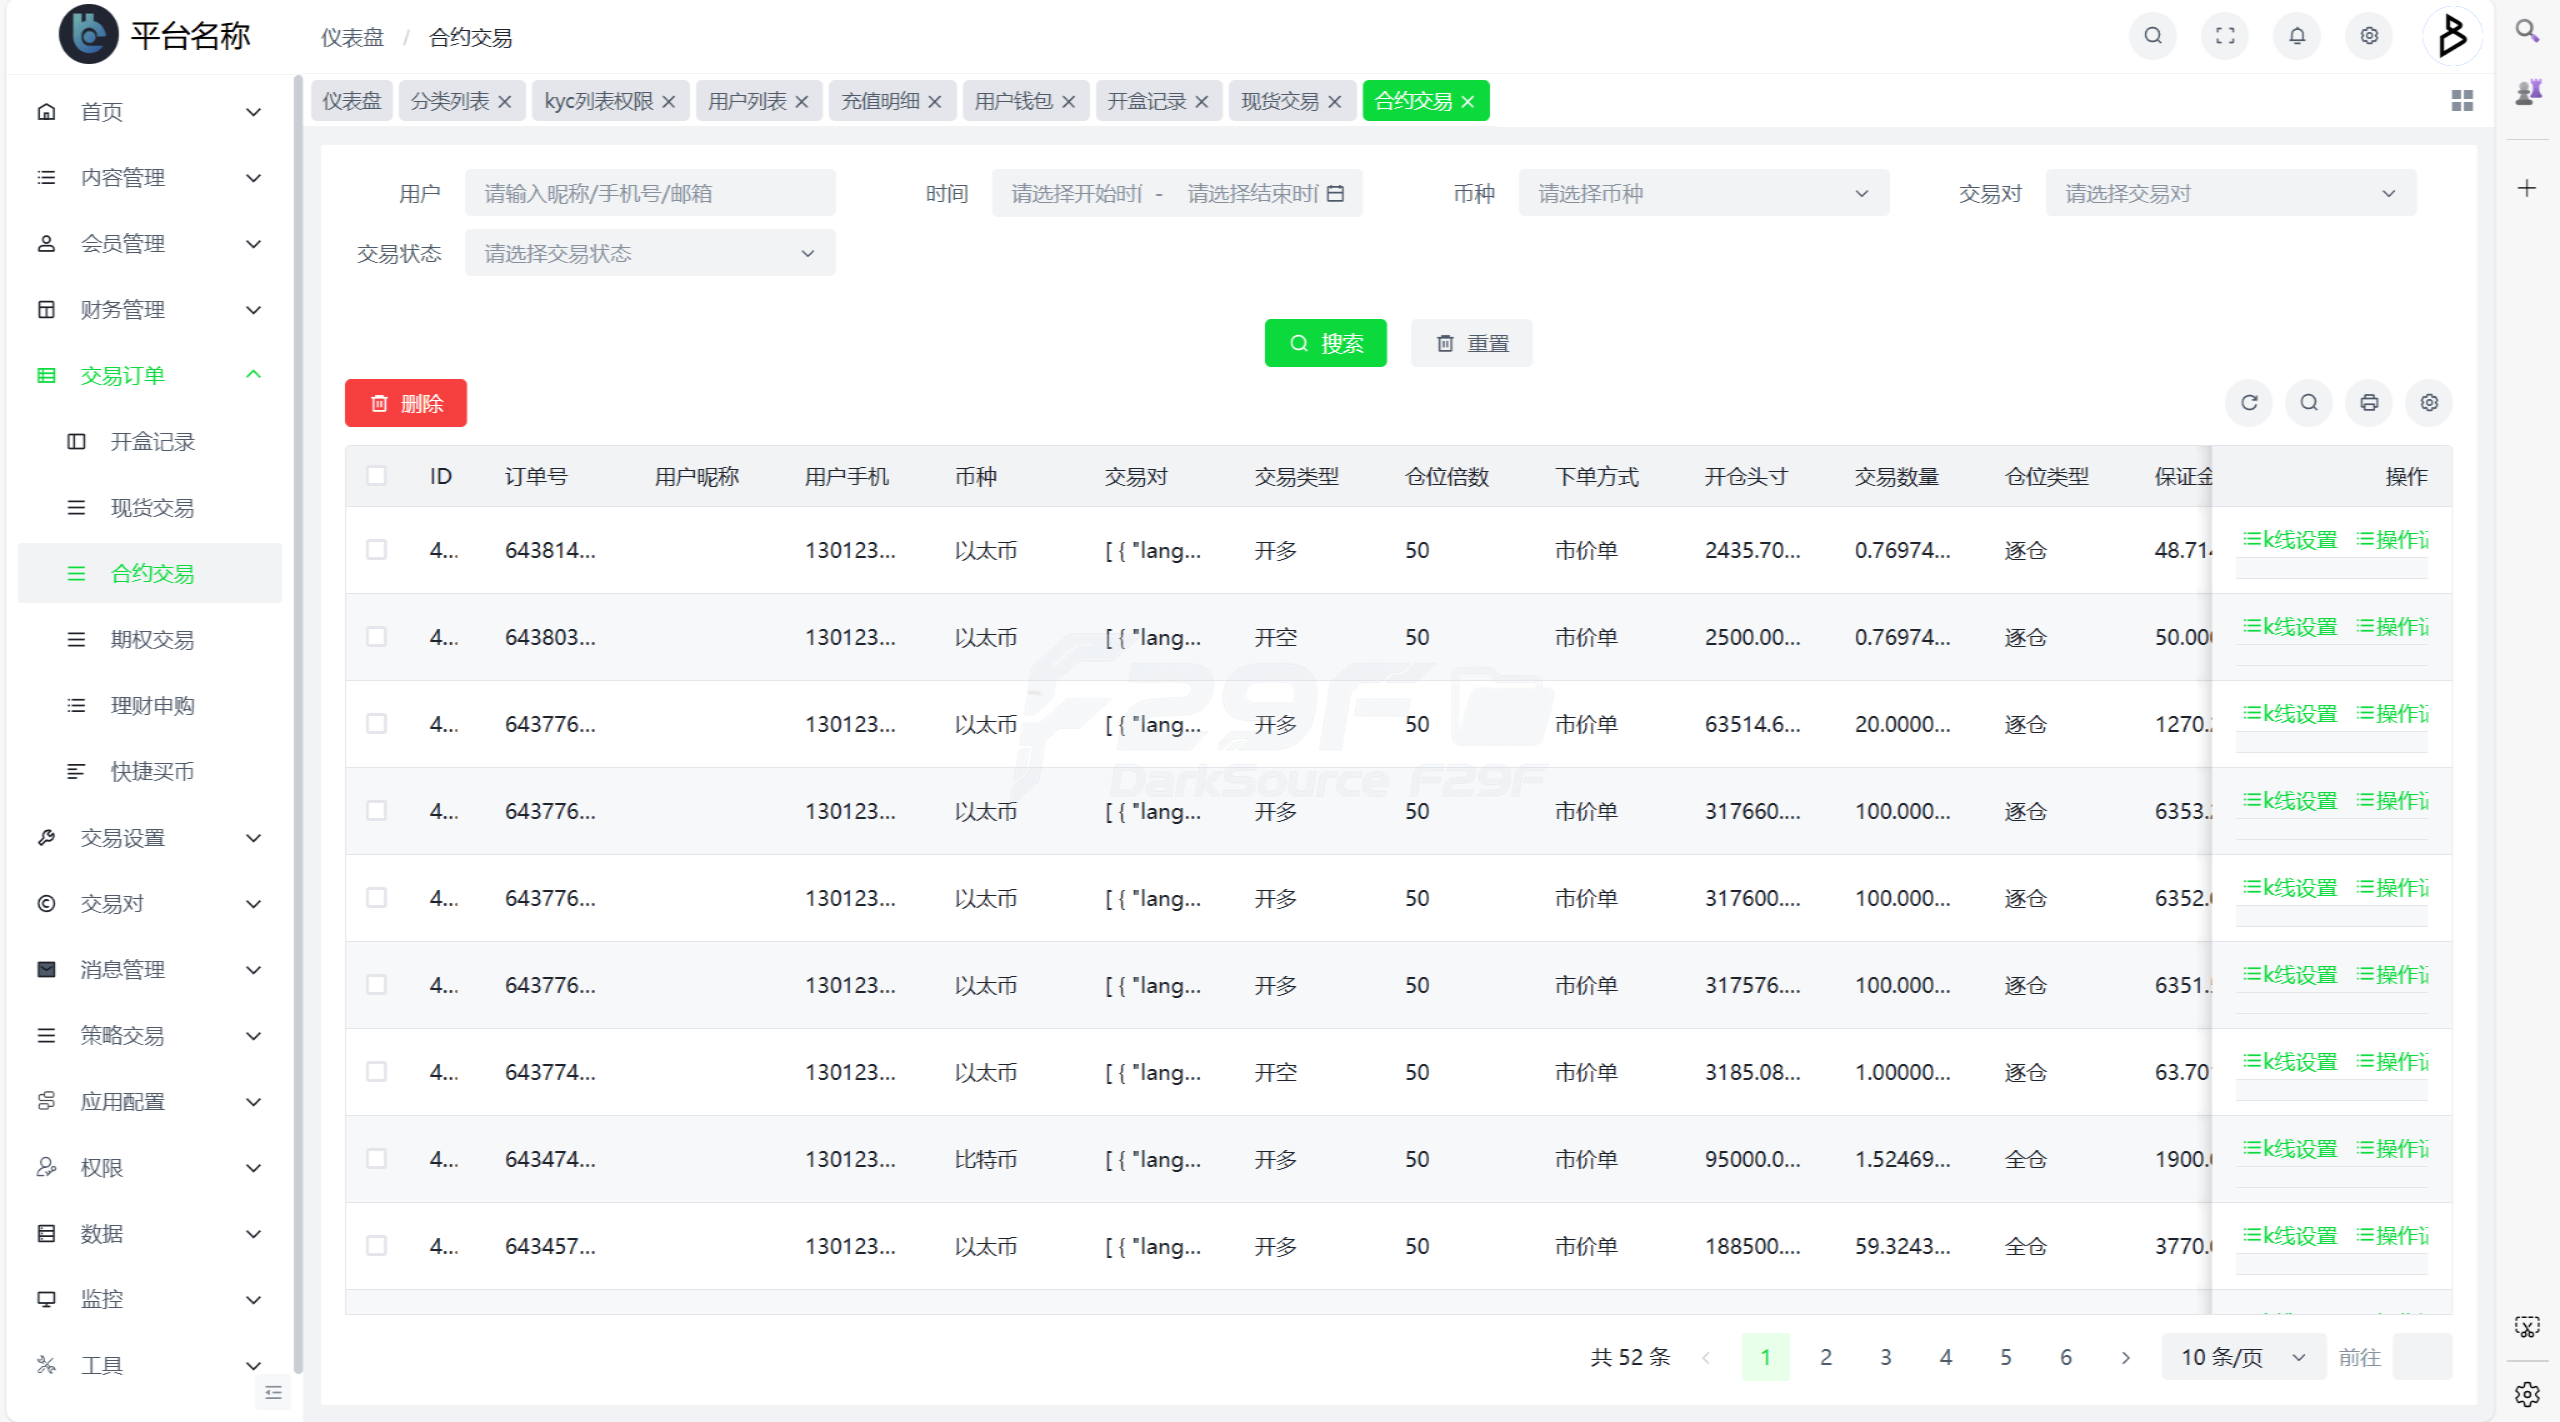Check the row with order 643814...

377,550
